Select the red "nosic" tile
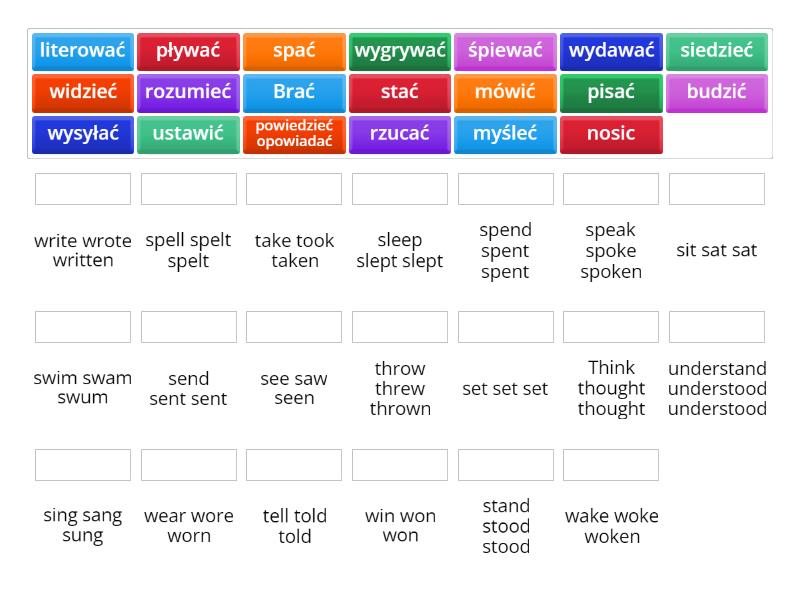The image size is (800, 600). [x=611, y=134]
